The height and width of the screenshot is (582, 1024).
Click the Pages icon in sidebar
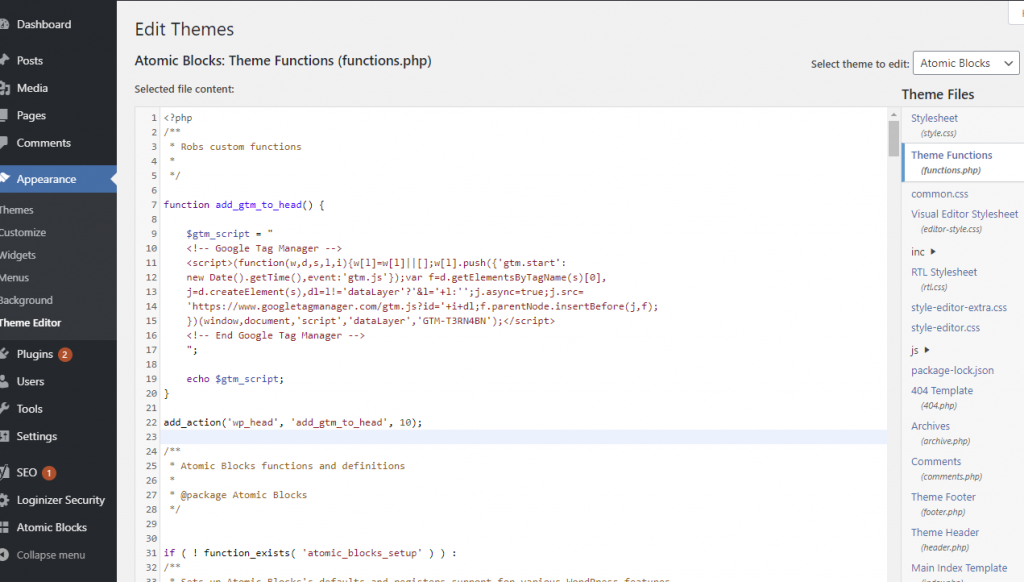point(4,116)
